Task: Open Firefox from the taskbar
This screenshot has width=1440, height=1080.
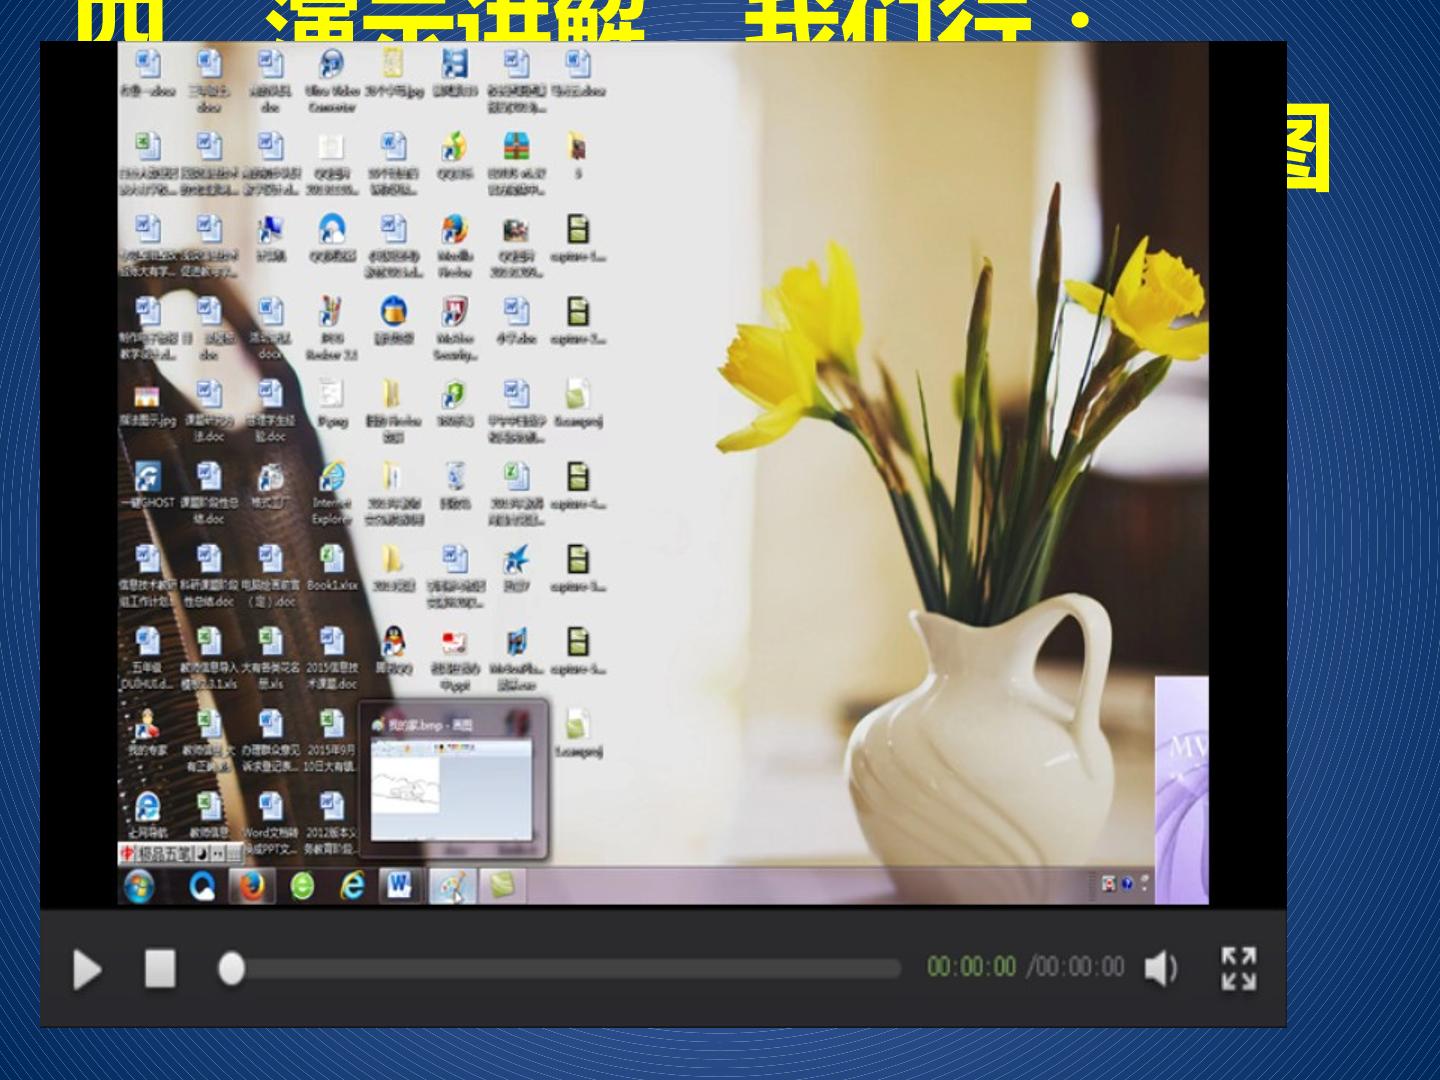Action: [x=251, y=886]
